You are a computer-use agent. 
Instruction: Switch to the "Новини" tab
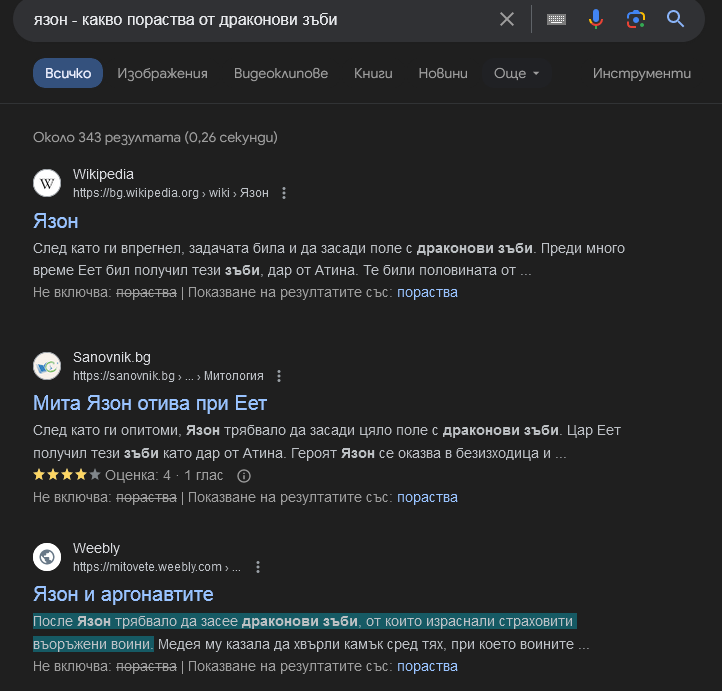pyautogui.click(x=443, y=73)
